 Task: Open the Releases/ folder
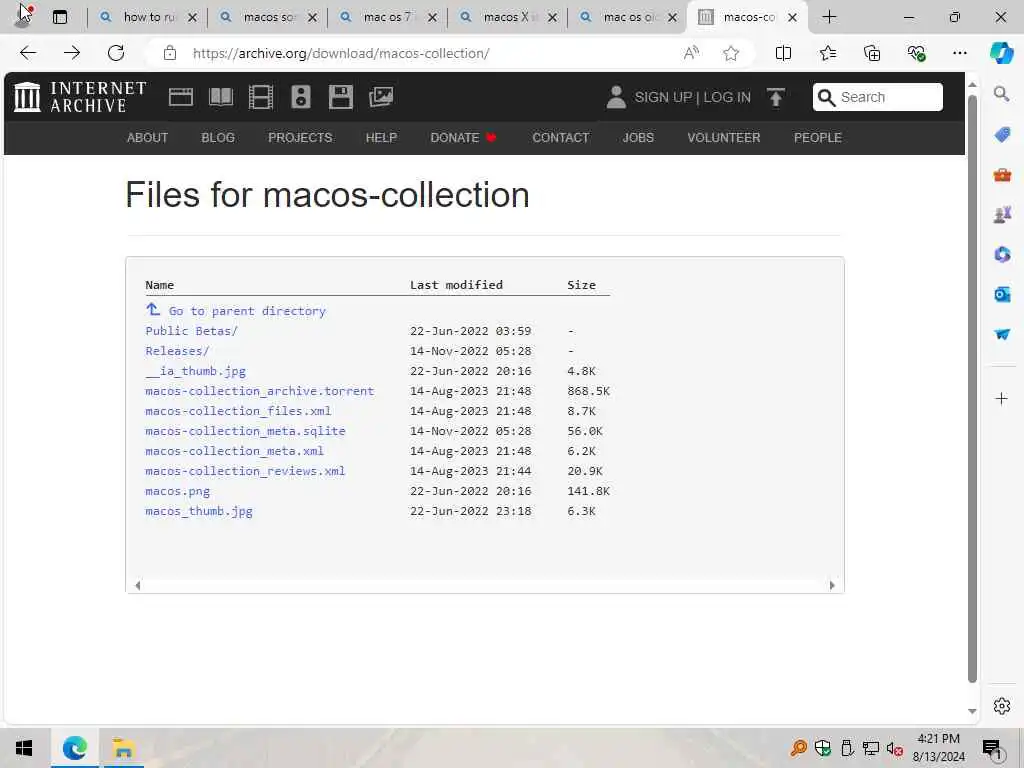(177, 351)
